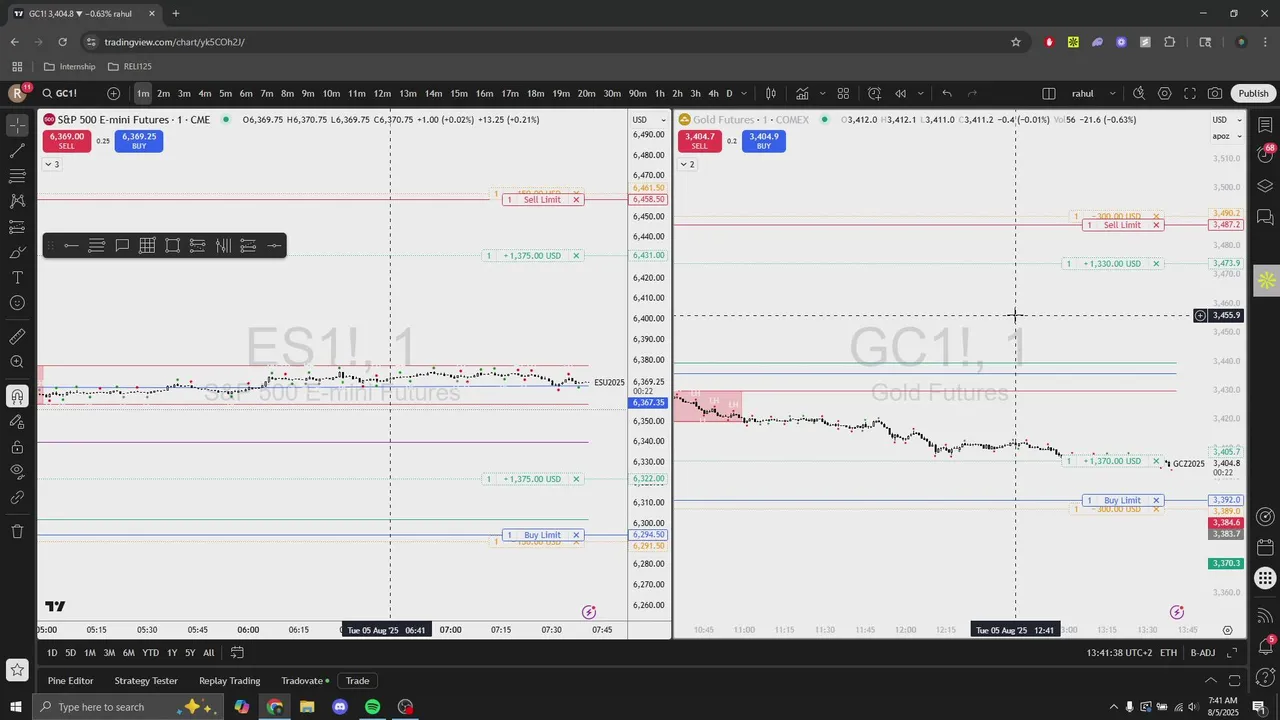Select the D daily timeframe
This screenshot has height=720, width=1280.
pos(729,93)
